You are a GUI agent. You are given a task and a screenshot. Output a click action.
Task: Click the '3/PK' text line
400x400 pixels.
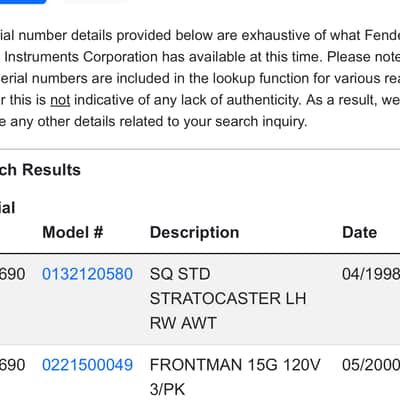[x=167, y=389]
